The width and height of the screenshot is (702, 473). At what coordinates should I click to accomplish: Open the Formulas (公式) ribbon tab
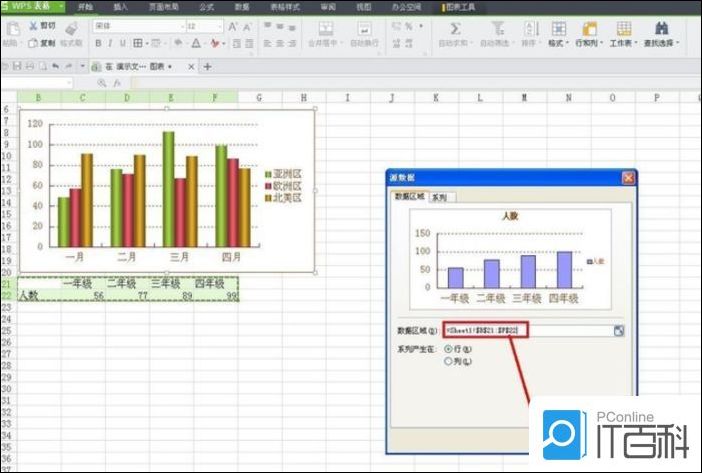pyautogui.click(x=206, y=7)
